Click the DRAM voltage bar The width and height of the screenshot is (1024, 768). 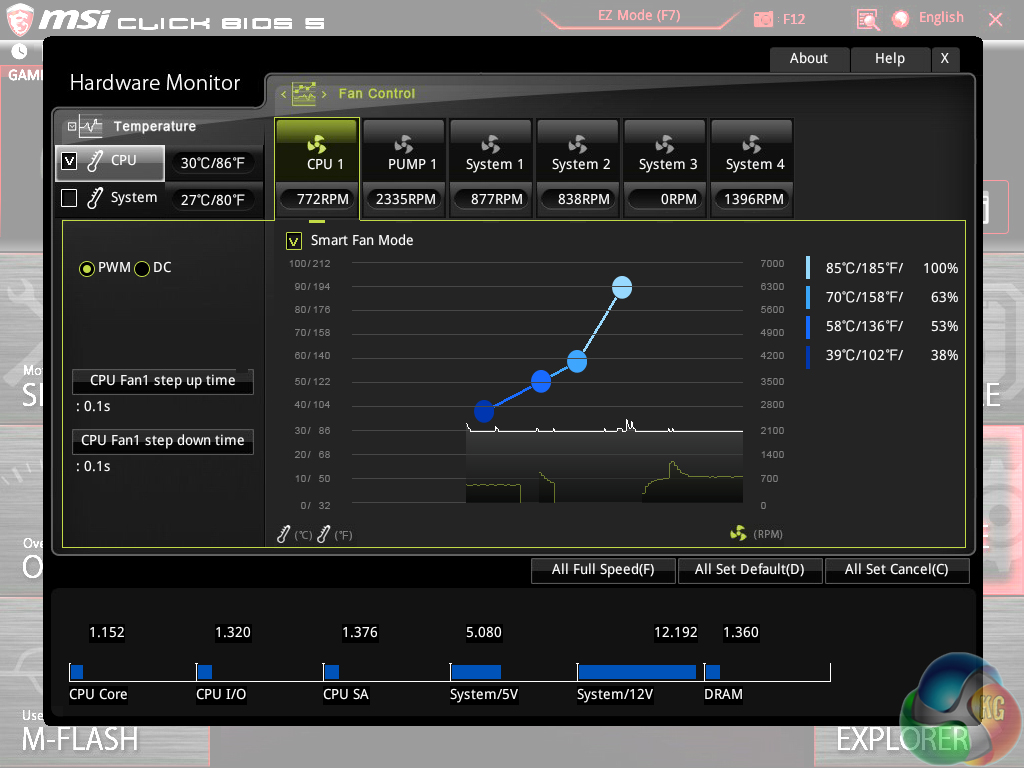coord(713,672)
